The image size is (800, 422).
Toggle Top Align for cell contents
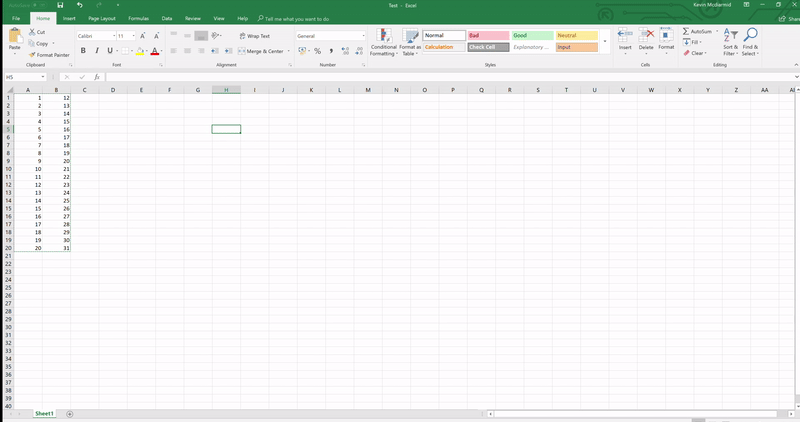pyautogui.click(x=173, y=35)
